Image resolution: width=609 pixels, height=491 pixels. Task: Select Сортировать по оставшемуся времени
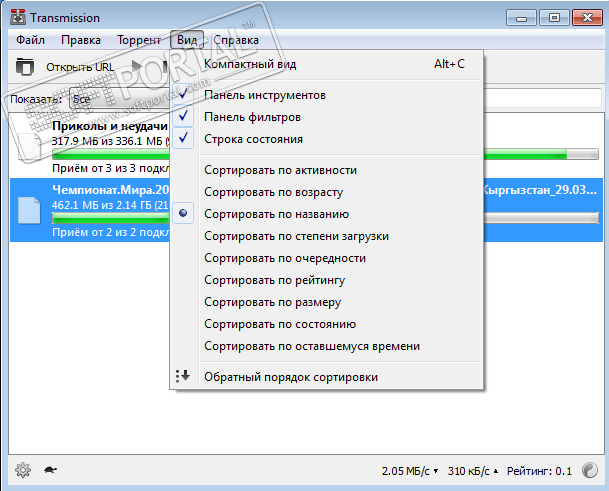point(327,346)
